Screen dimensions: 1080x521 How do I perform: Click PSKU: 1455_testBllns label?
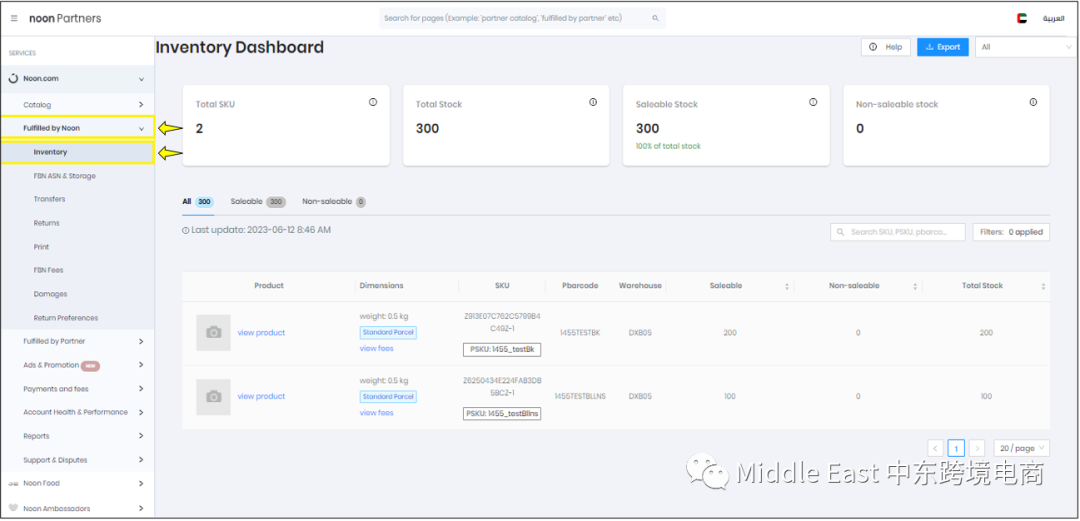coord(502,413)
